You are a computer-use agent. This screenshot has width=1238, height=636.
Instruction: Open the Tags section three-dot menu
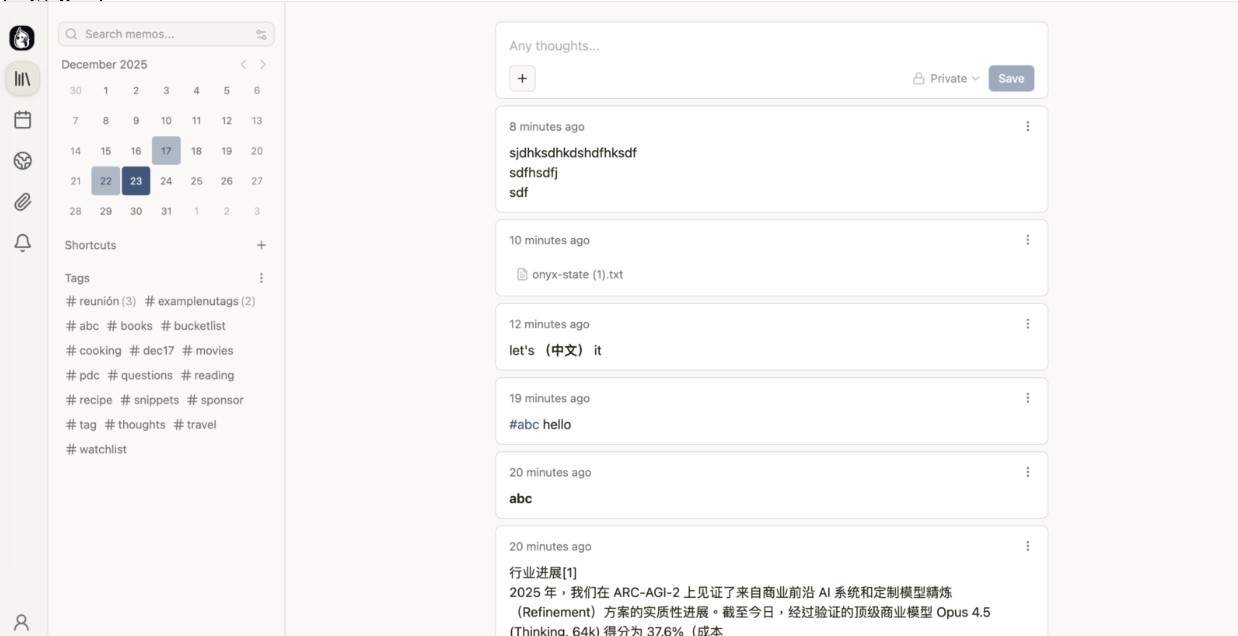point(261,278)
